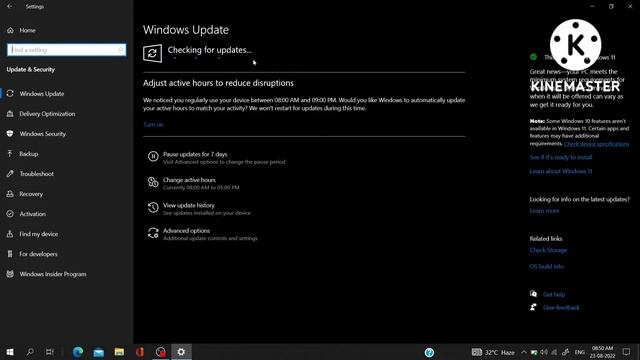Click the Windows Insider Program icon
The height and width of the screenshot is (360, 640).
10,274
